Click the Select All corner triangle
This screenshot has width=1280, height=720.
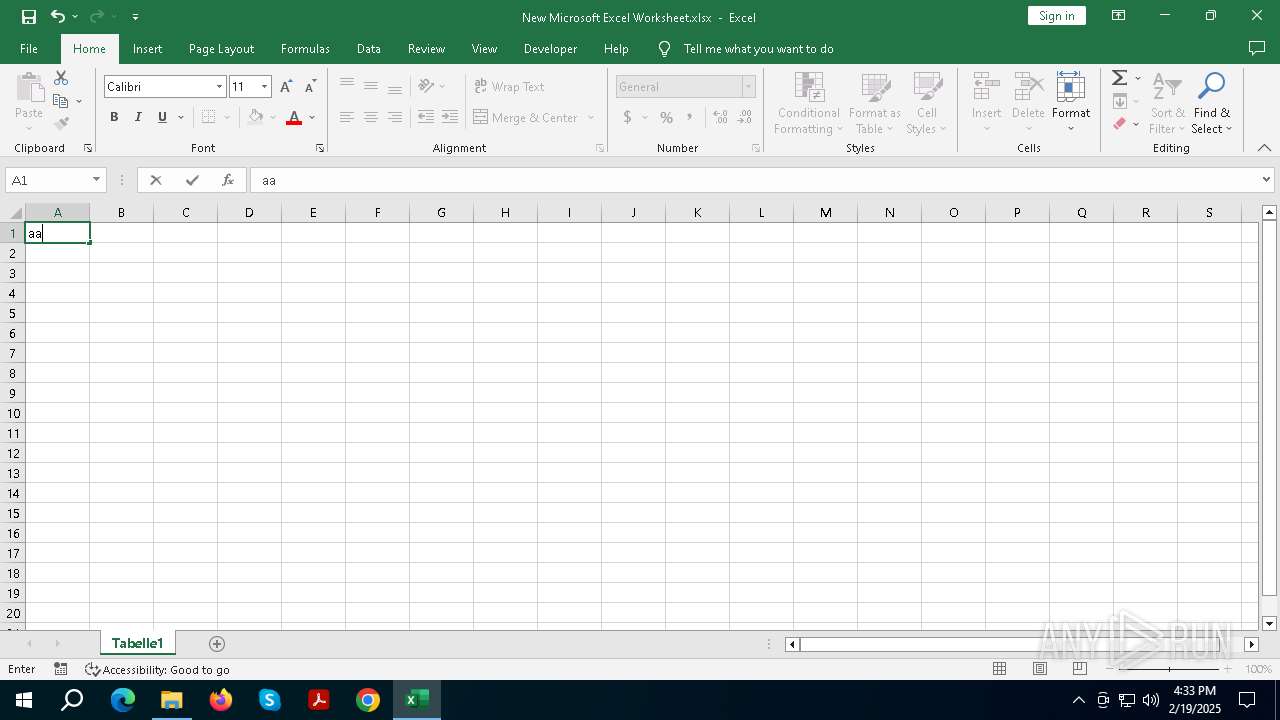pyautogui.click(x=15, y=212)
